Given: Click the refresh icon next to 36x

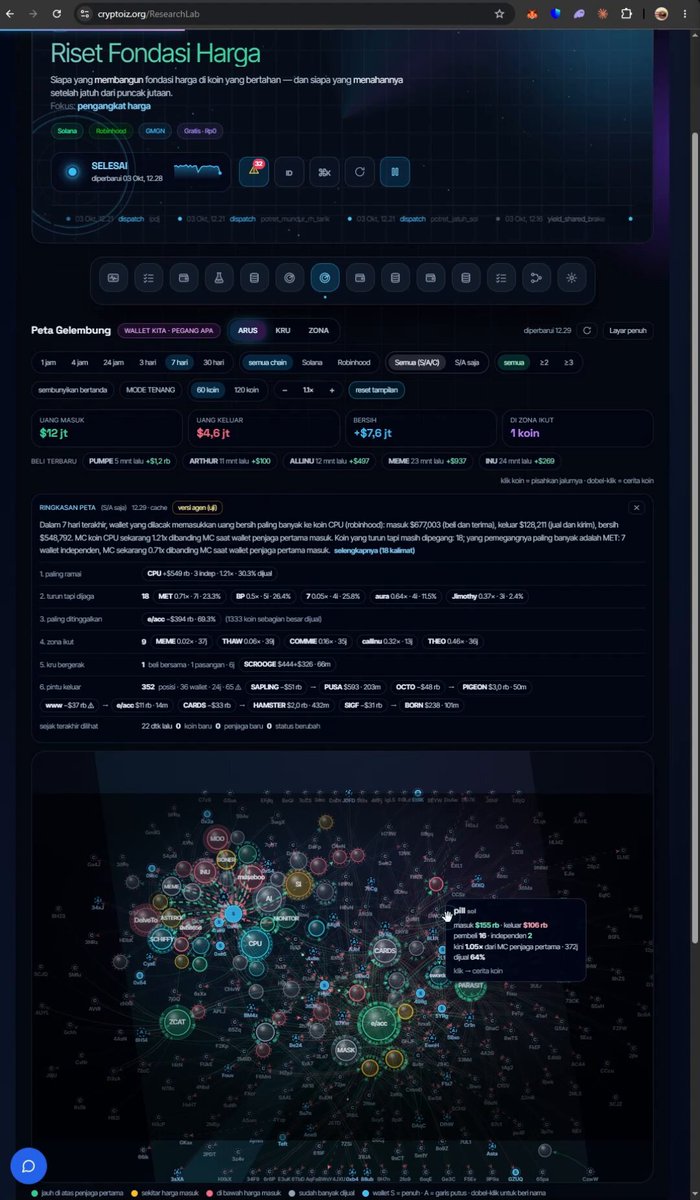Looking at the screenshot, I should [x=359, y=172].
